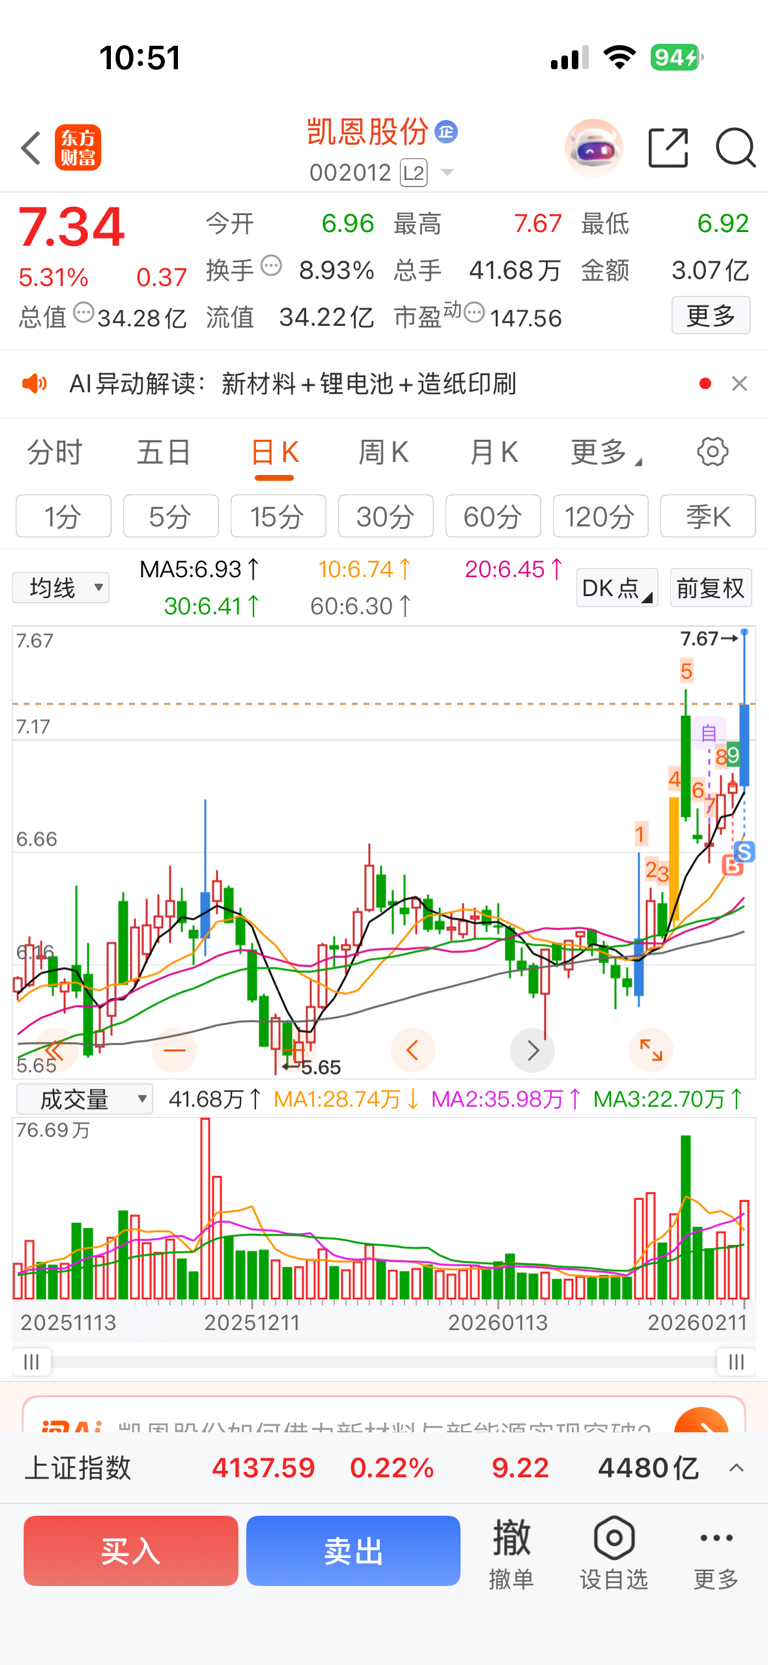Screen dimensions: 769x1665
Task: Tap the 7.67 high price label on chart
Action: (708, 638)
